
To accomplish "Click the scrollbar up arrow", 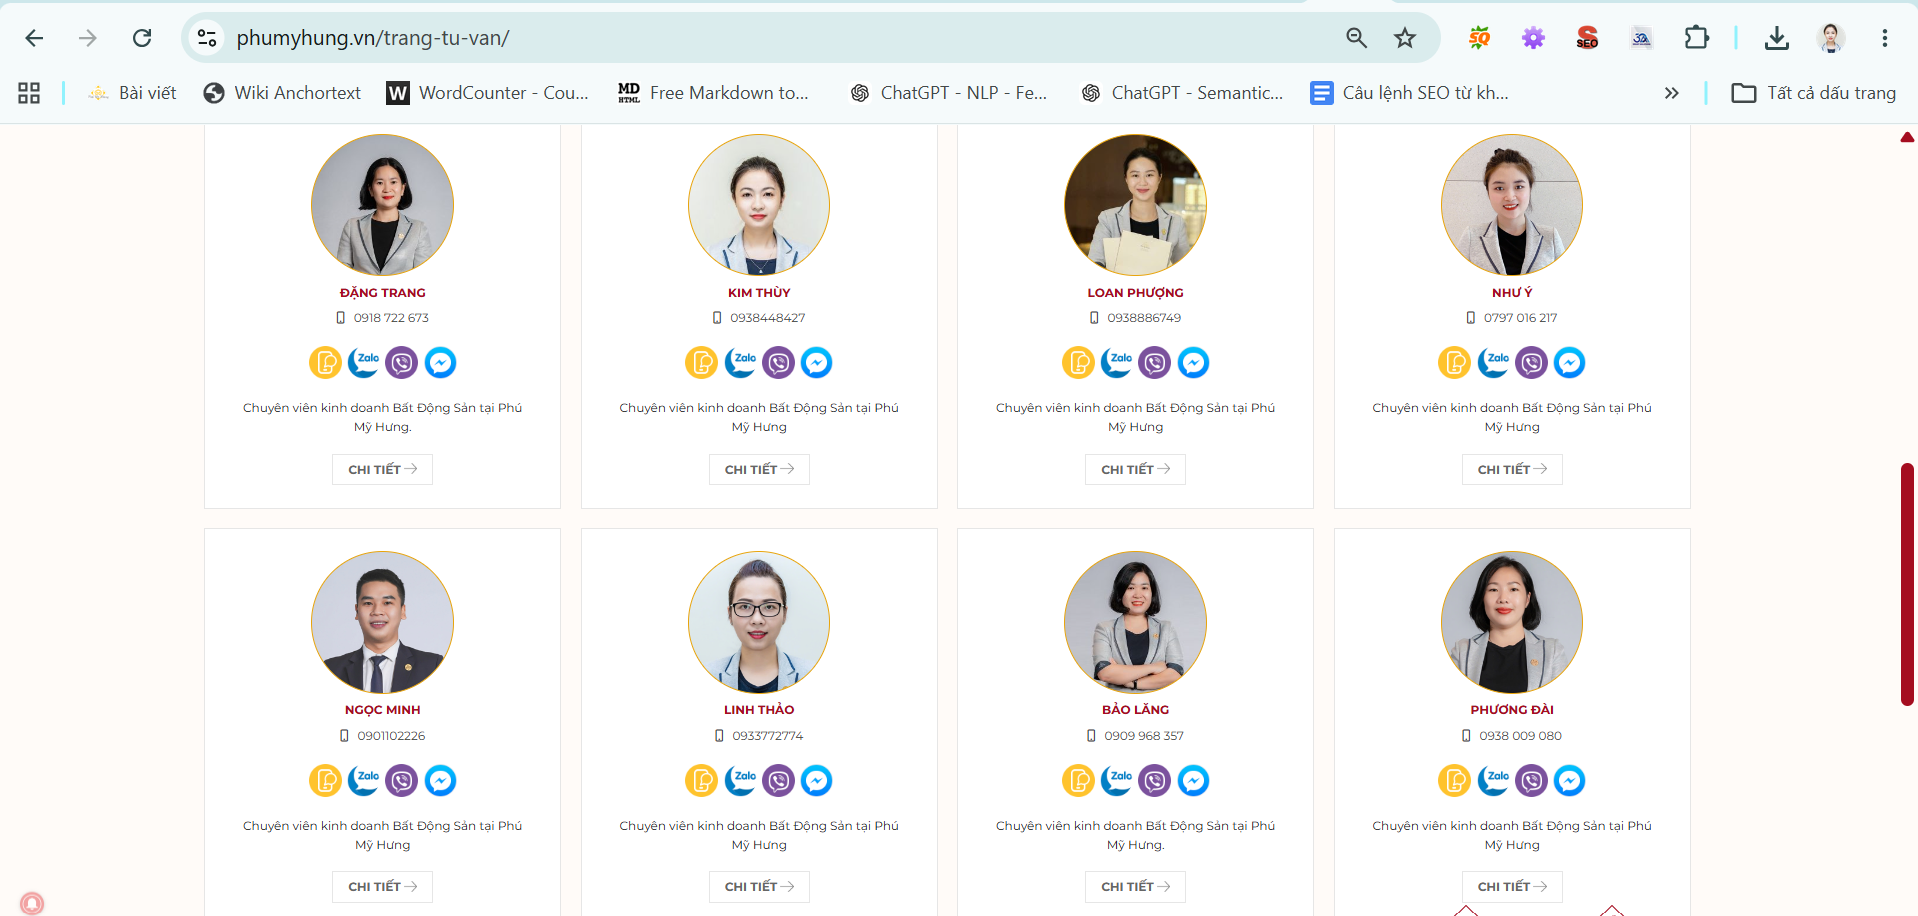I will tap(1907, 137).
